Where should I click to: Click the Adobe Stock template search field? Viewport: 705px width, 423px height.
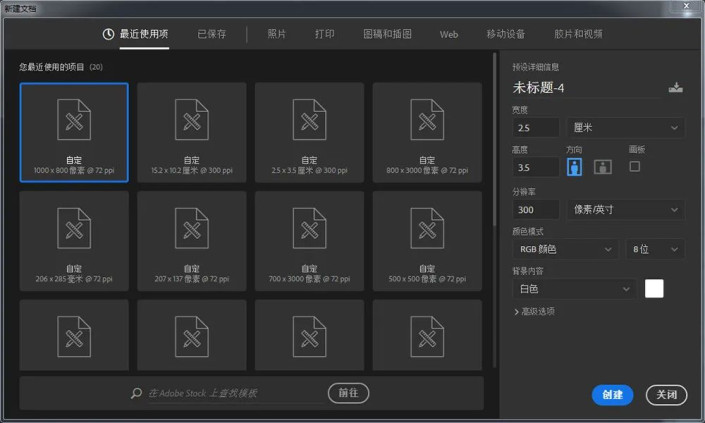(x=236, y=393)
